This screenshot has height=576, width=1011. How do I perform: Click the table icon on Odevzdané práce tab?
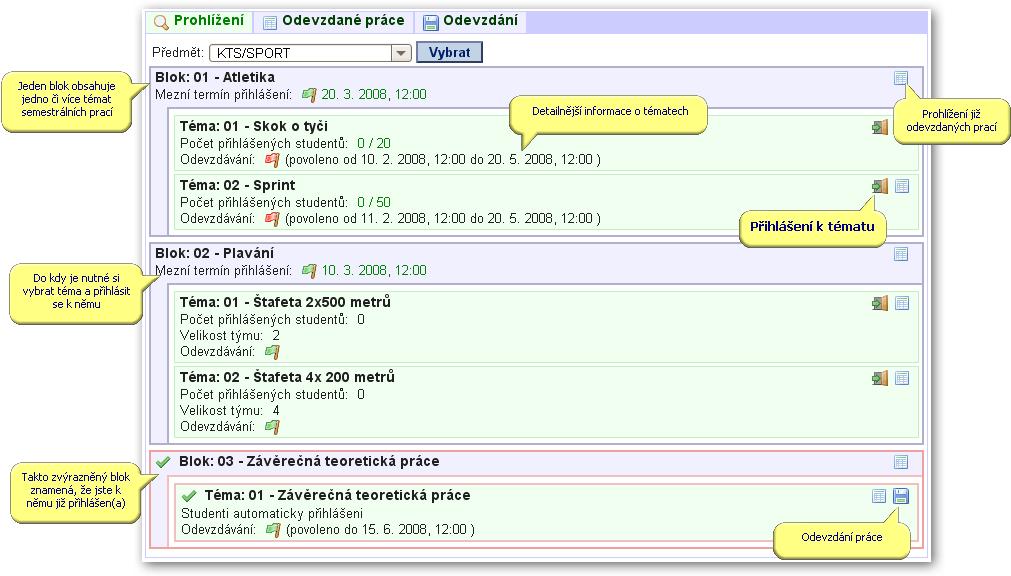(x=270, y=23)
